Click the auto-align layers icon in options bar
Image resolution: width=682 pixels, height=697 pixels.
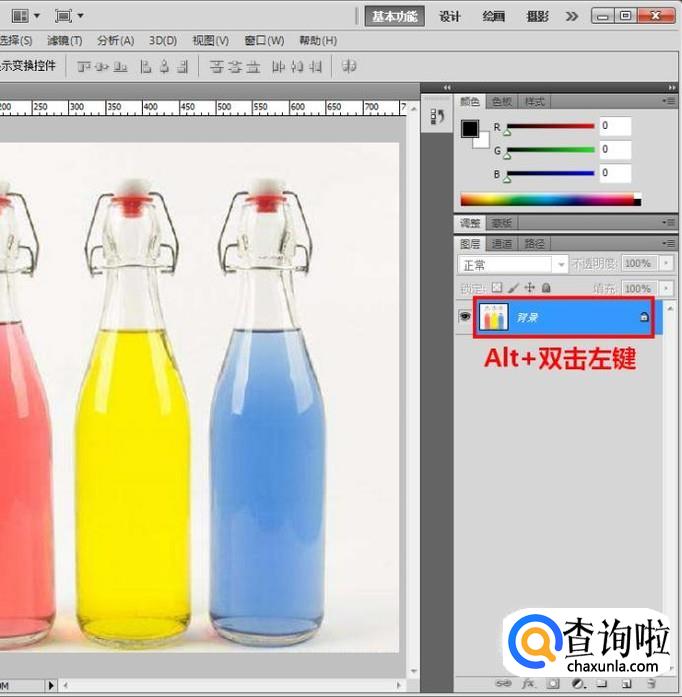click(x=349, y=66)
